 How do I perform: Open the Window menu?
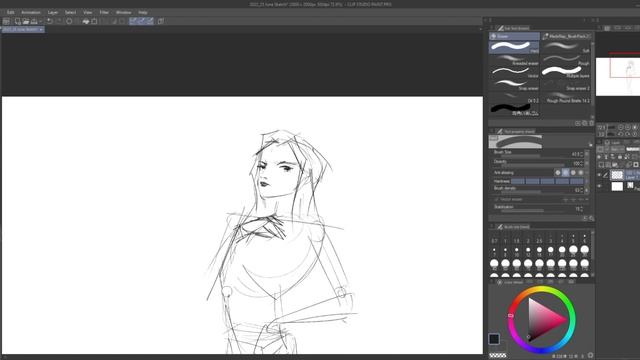(x=123, y=13)
